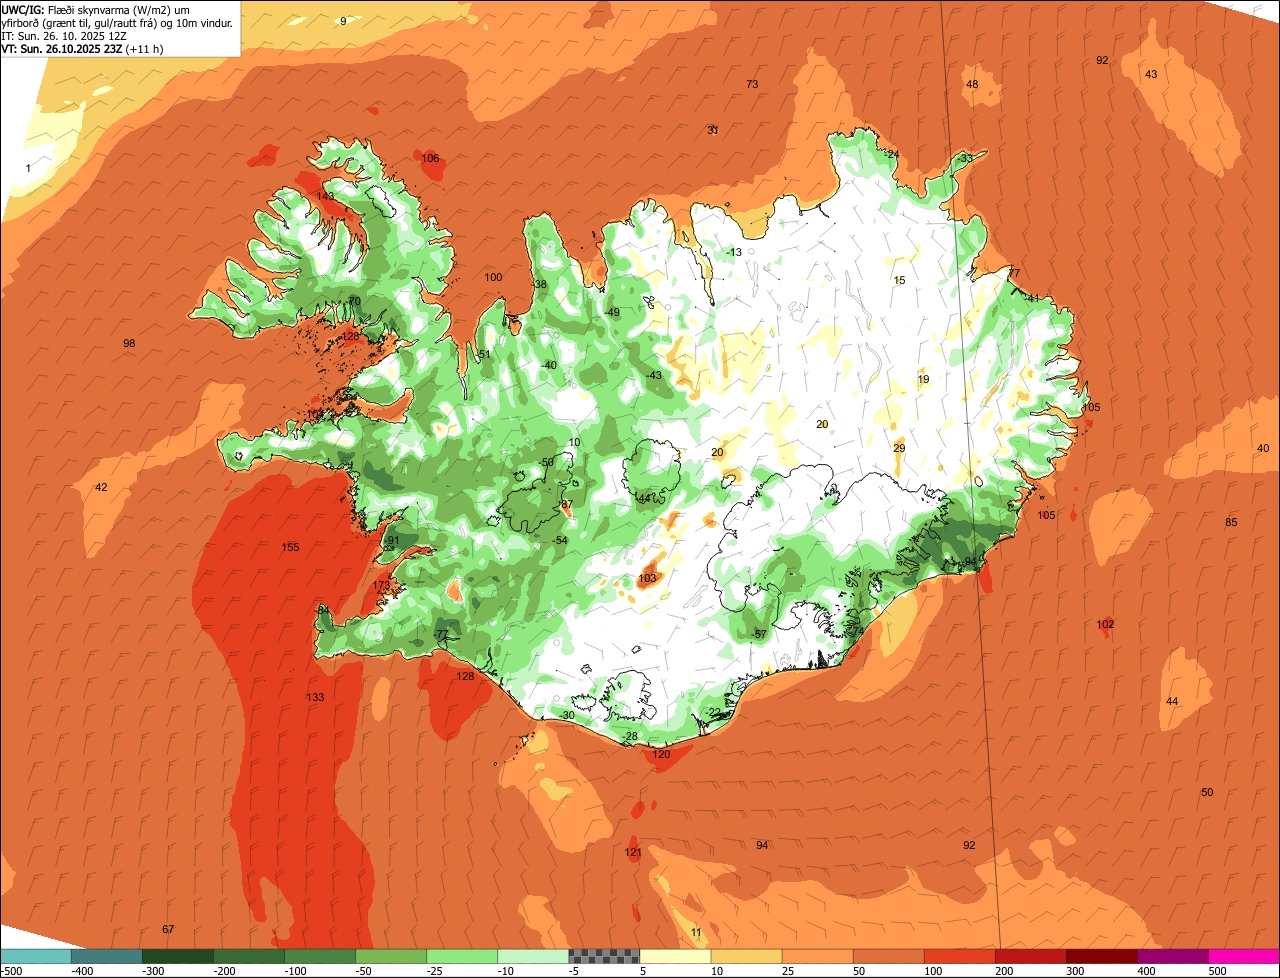This screenshot has width=1280, height=978.
Task: Click the '29' value in east-central Iceland
Action: pyautogui.click(x=899, y=448)
